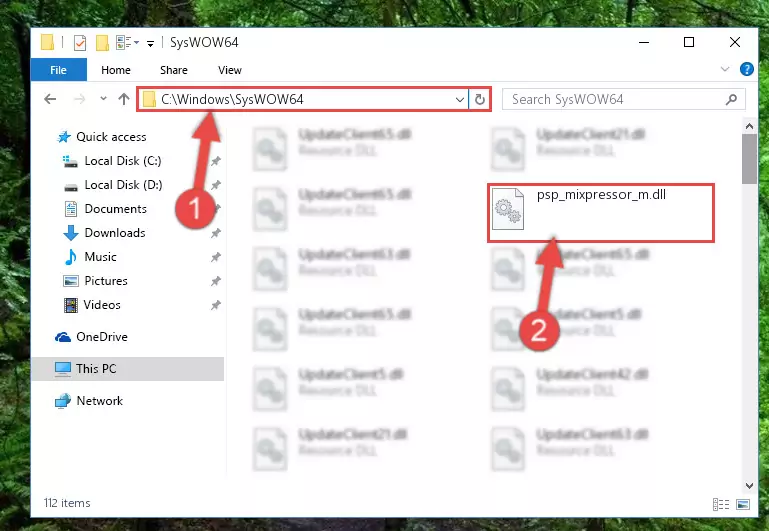Screen dimensions: 769x531
Task: Switch to the Share ribbon tab
Action: (174, 70)
